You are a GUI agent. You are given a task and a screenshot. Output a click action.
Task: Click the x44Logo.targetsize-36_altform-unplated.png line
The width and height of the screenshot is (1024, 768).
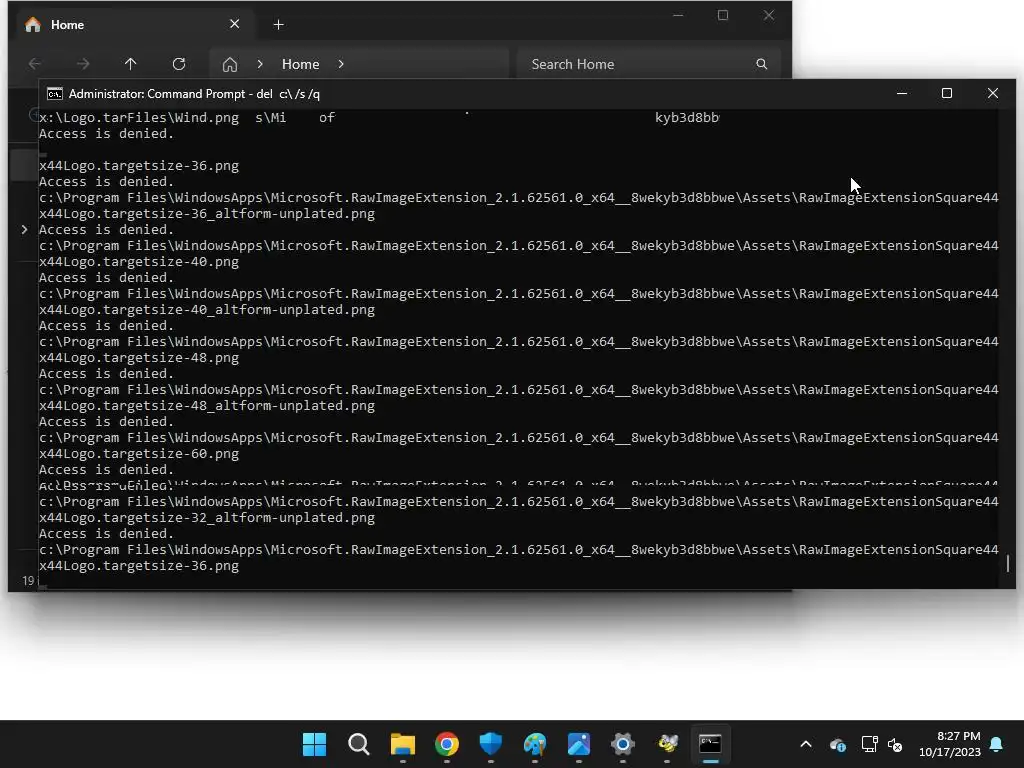pos(207,214)
